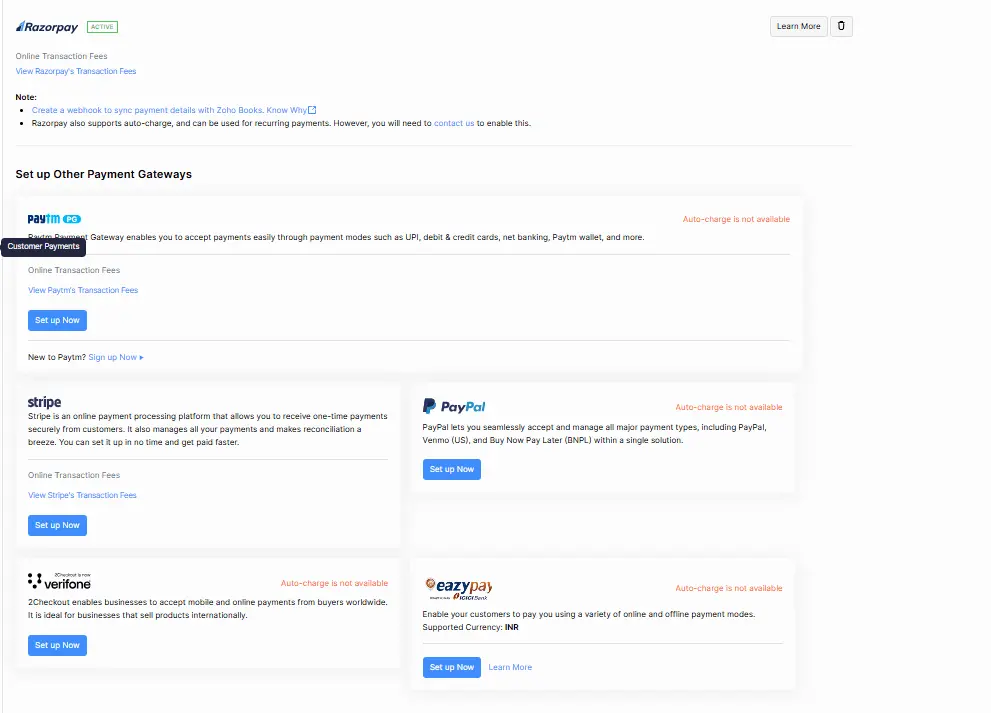Screen dimensions: 991x713
Task: Open View Paytm's Transaction Fees link
Action: (83, 290)
